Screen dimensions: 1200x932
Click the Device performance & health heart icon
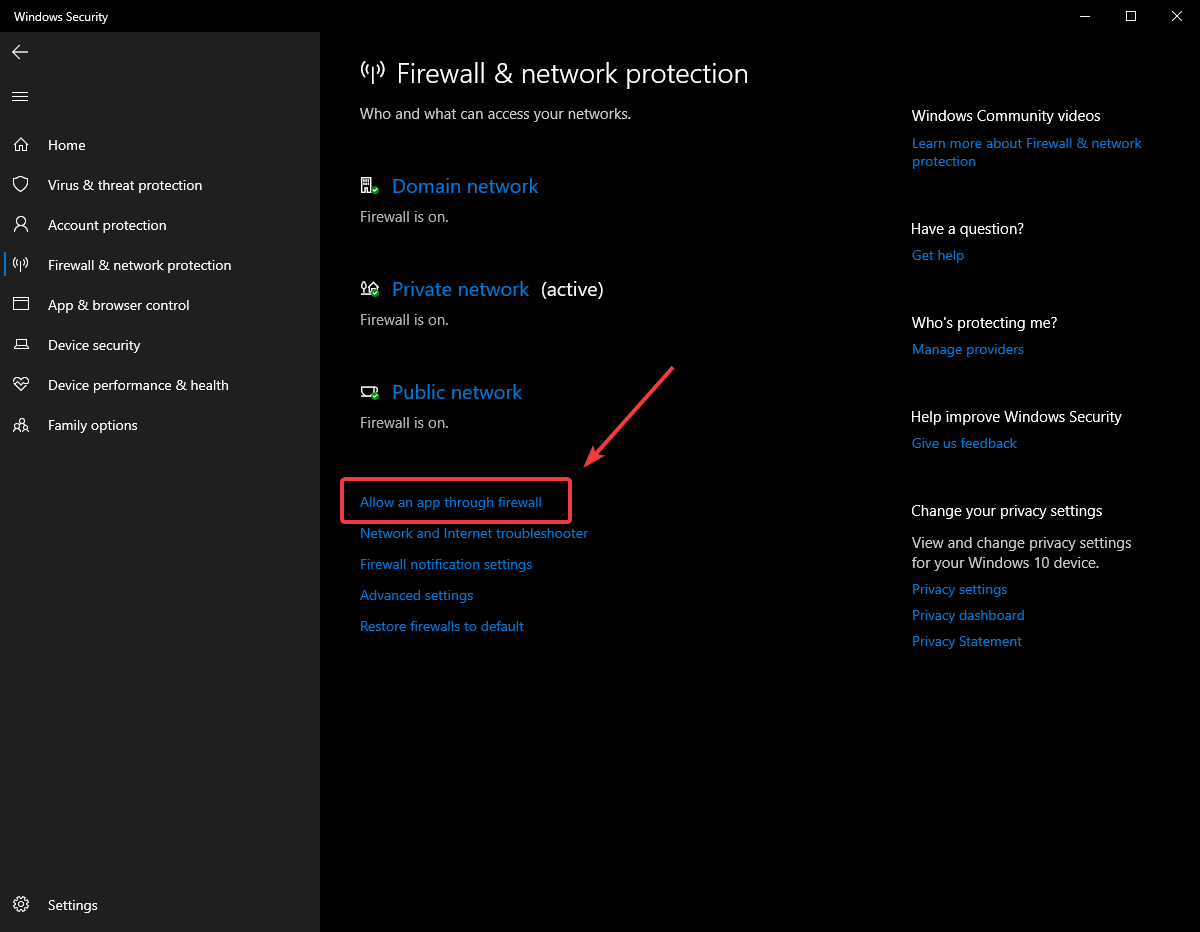(x=21, y=384)
